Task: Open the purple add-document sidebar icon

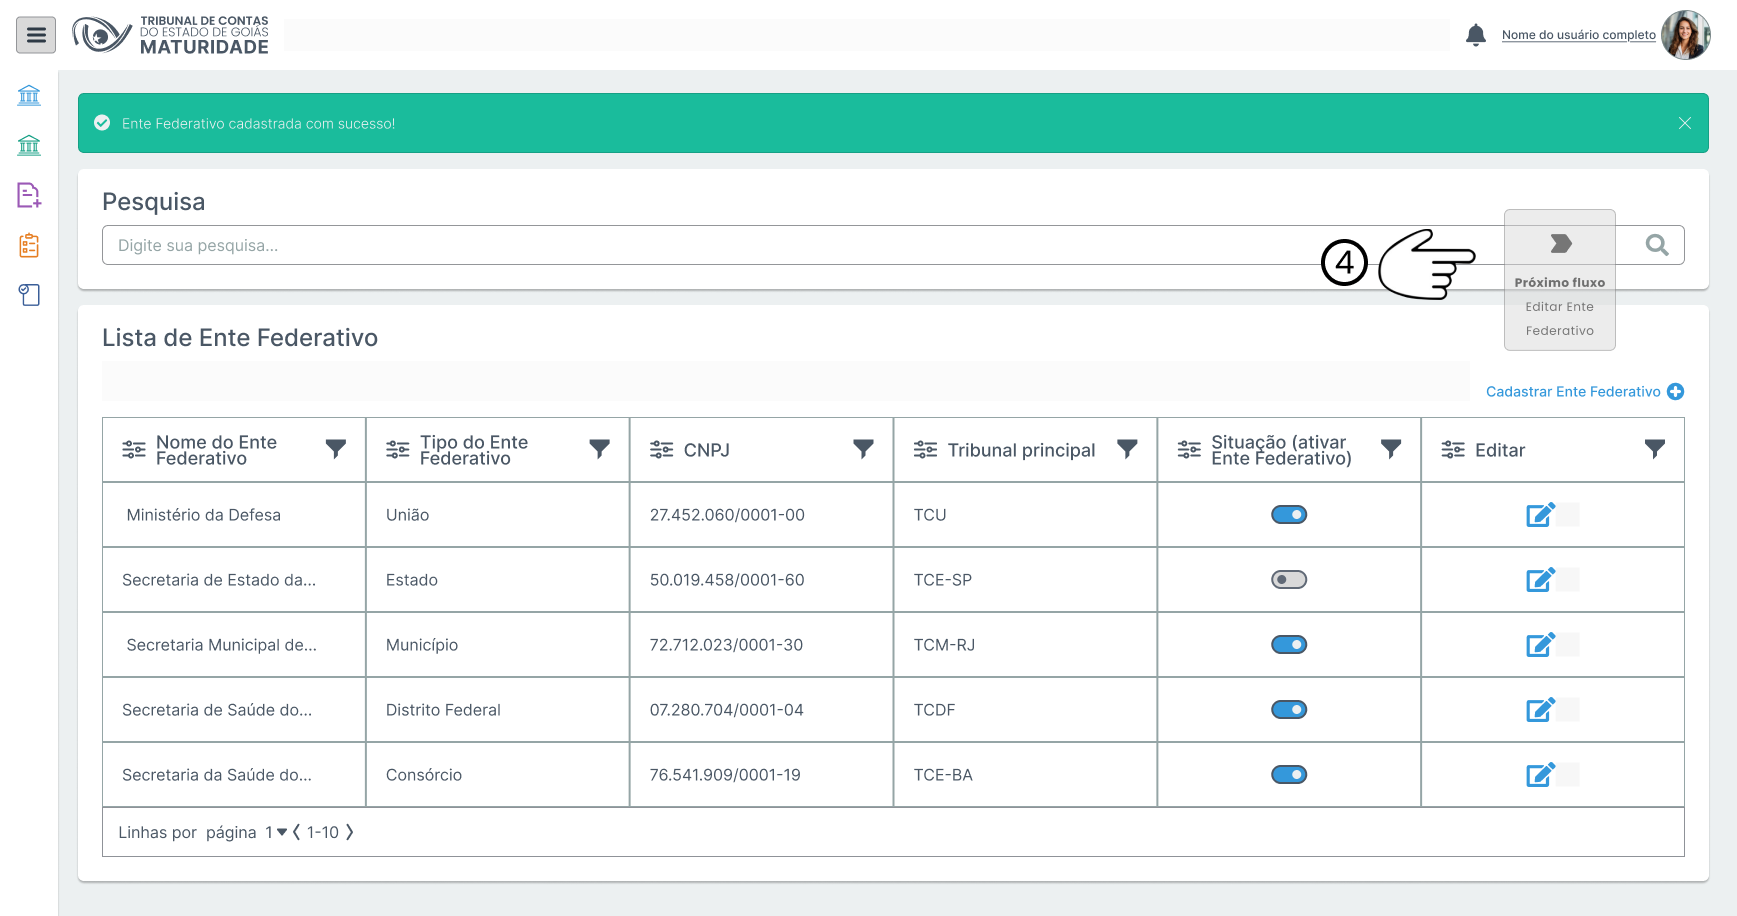Action: (x=29, y=195)
